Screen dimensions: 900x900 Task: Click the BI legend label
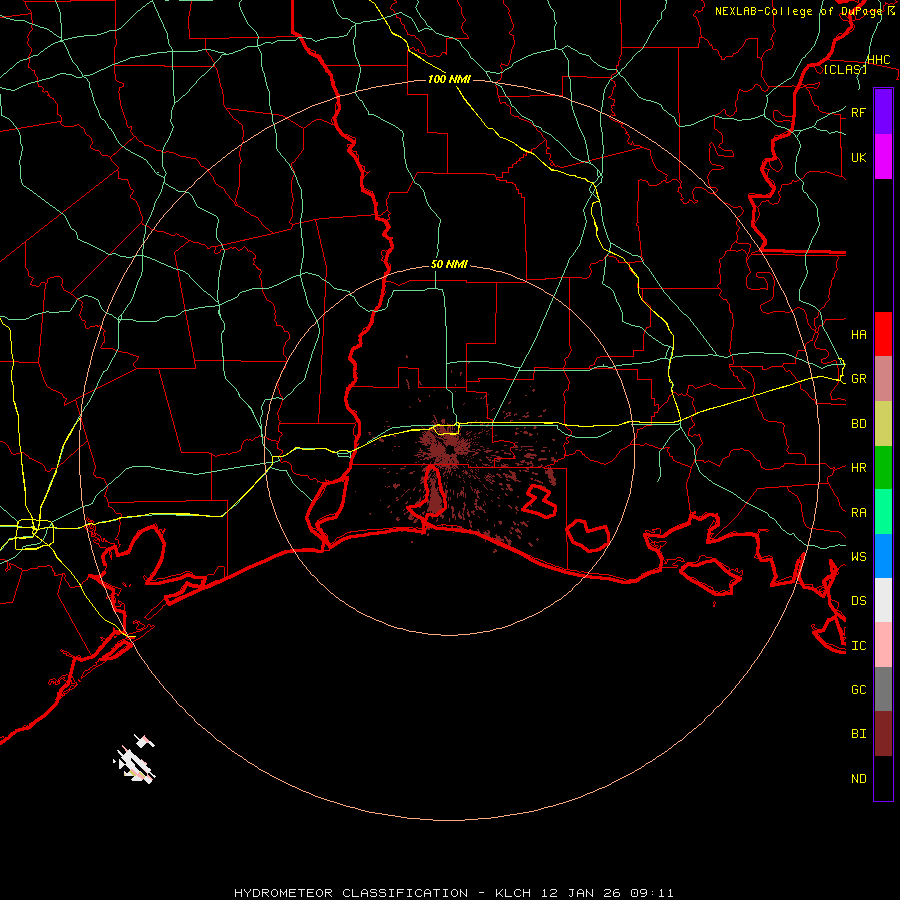(858, 734)
